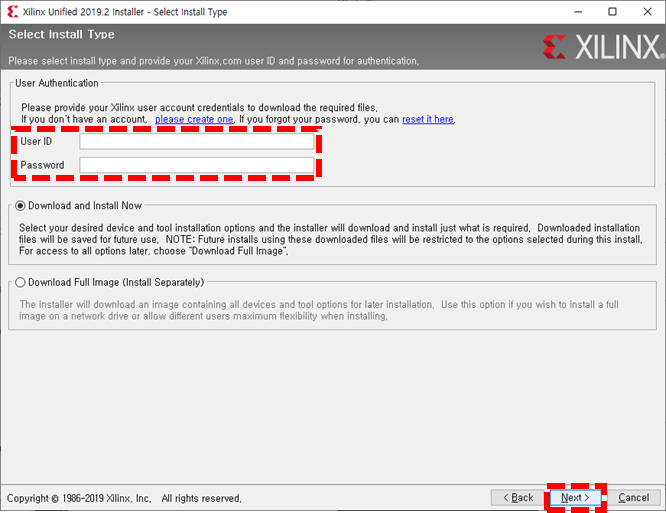Click the 'User ID' label
The height and width of the screenshot is (513, 666).
[36, 141]
